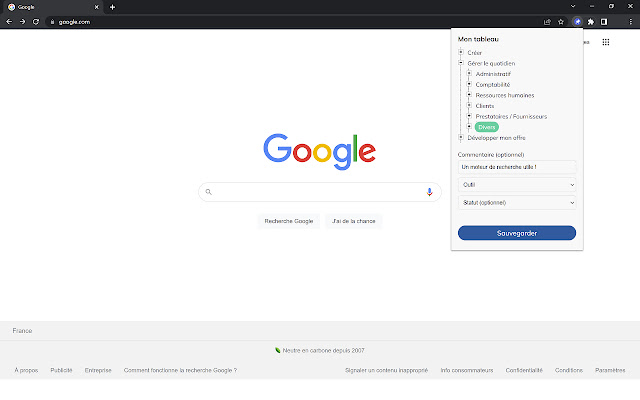View site info via the lock icon

pyautogui.click(x=52, y=22)
